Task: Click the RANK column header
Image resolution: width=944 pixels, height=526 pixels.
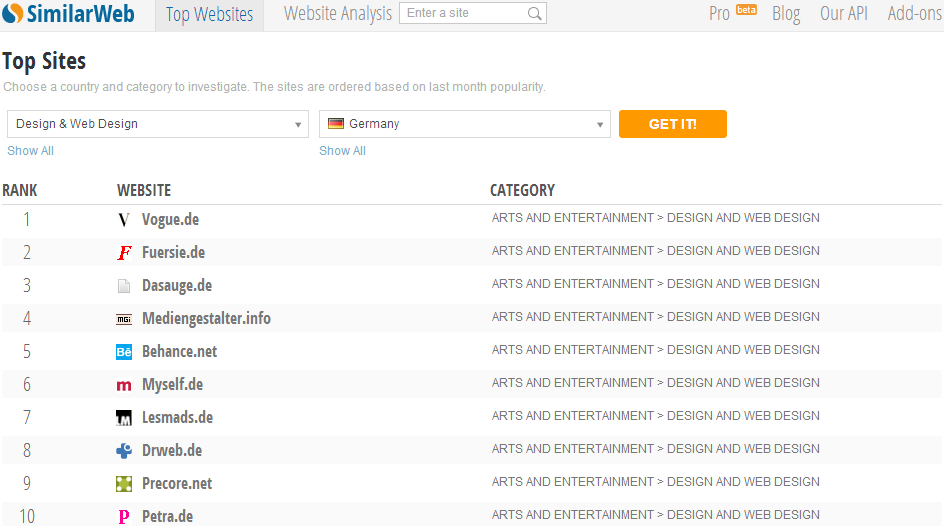Action: click(x=20, y=191)
